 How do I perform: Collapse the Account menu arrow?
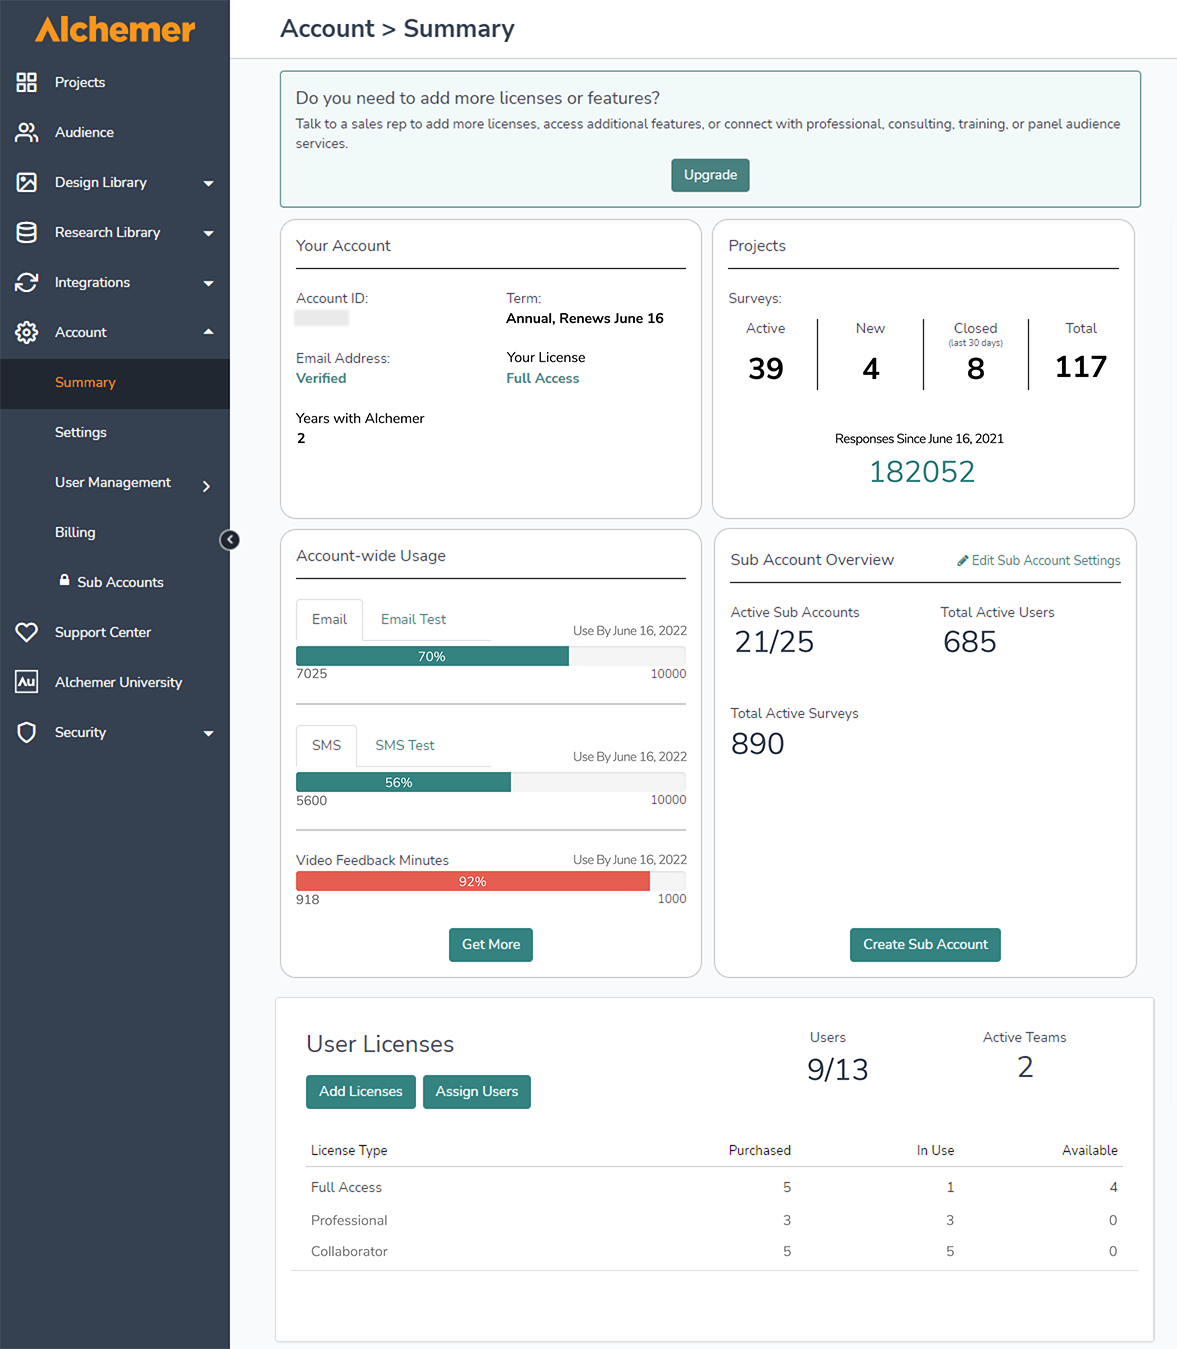(208, 331)
